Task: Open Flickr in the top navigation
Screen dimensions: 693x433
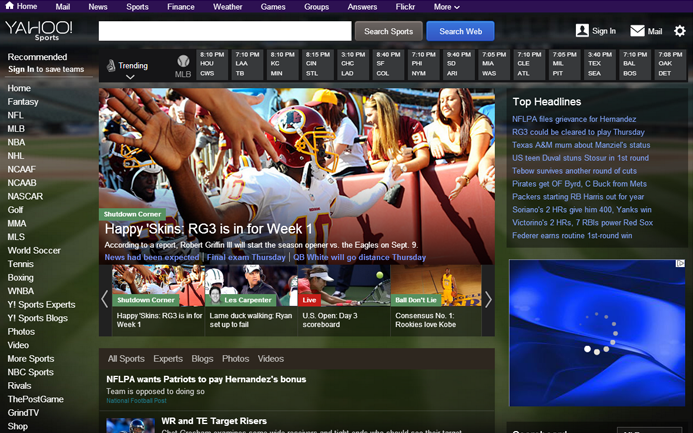Action: pyautogui.click(x=405, y=7)
